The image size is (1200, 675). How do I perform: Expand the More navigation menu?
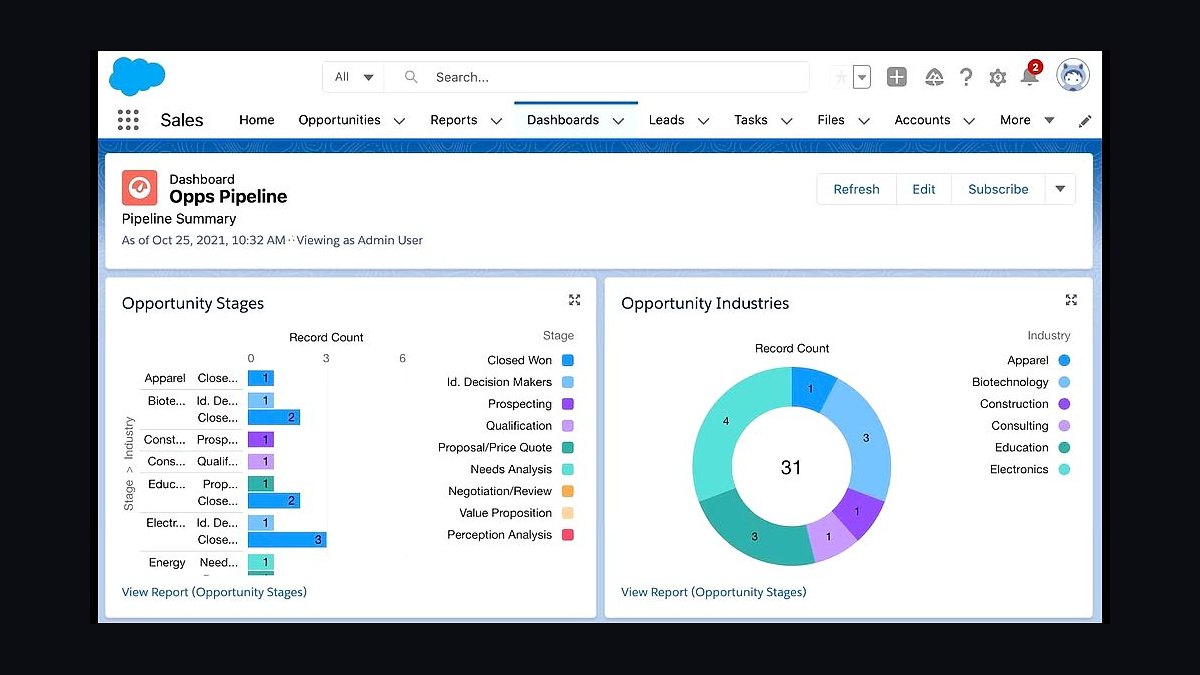point(1027,120)
